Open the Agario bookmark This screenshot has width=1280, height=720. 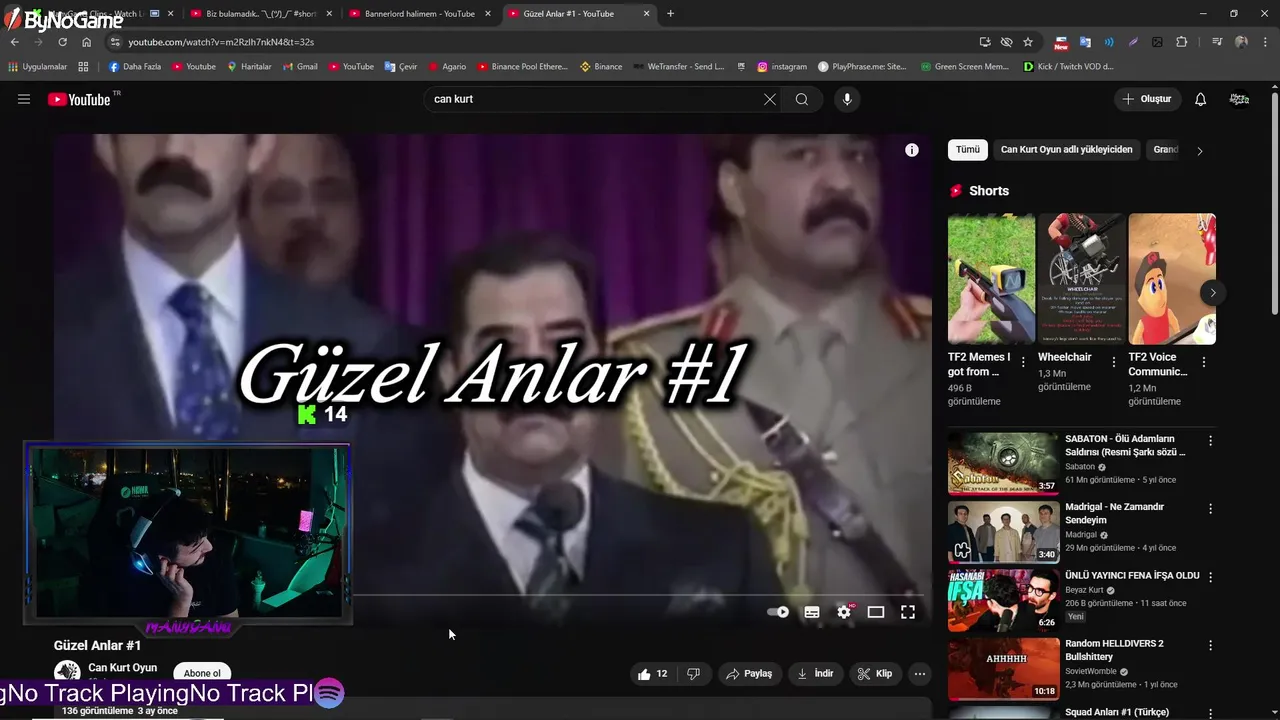click(x=447, y=67)
